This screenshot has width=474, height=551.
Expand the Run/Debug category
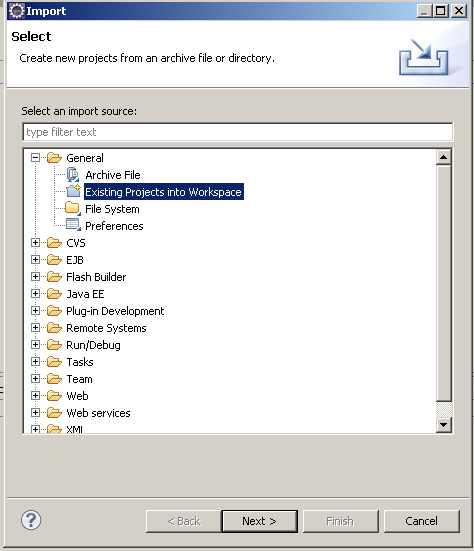(35, 345)
